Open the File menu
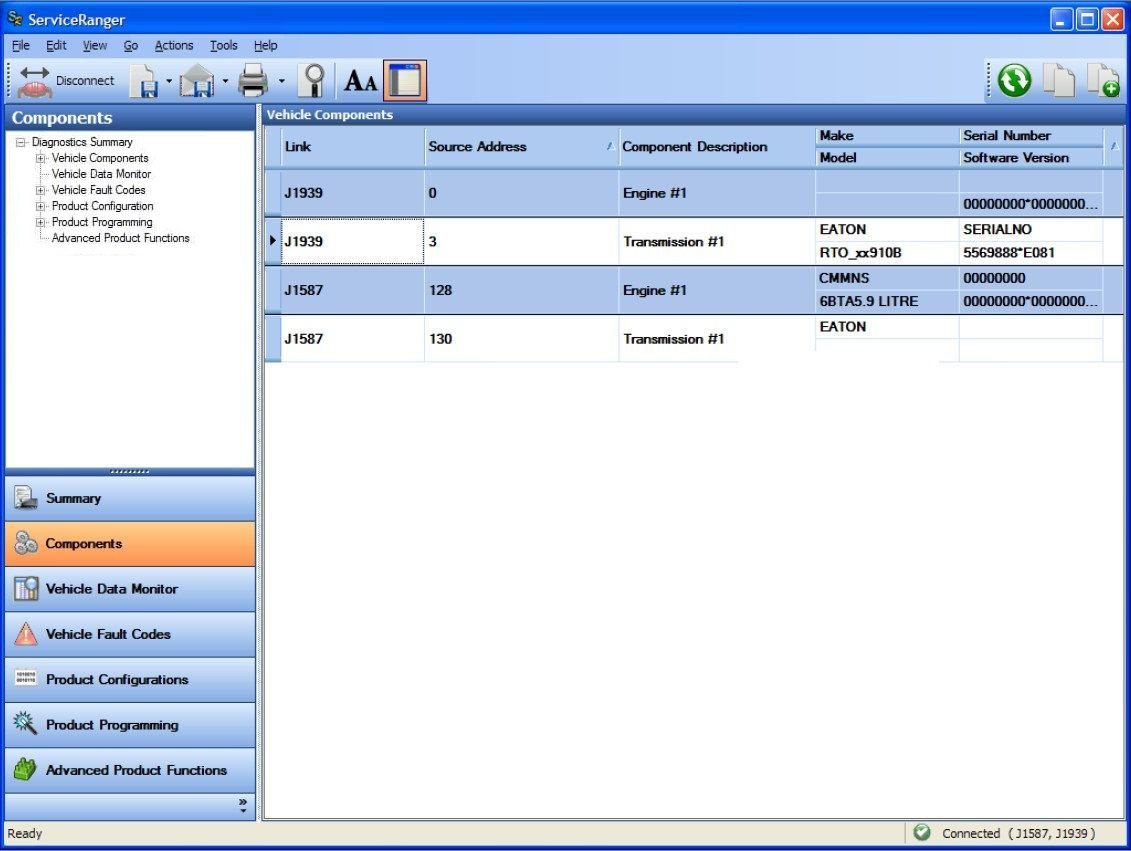 pos(21,45)
